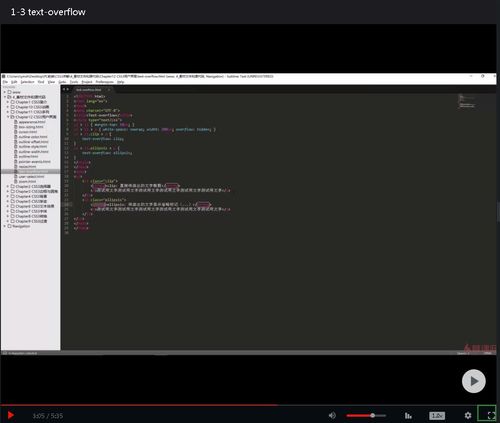Click the volume slider handle

pyautogui.click(x=373, y=415)
